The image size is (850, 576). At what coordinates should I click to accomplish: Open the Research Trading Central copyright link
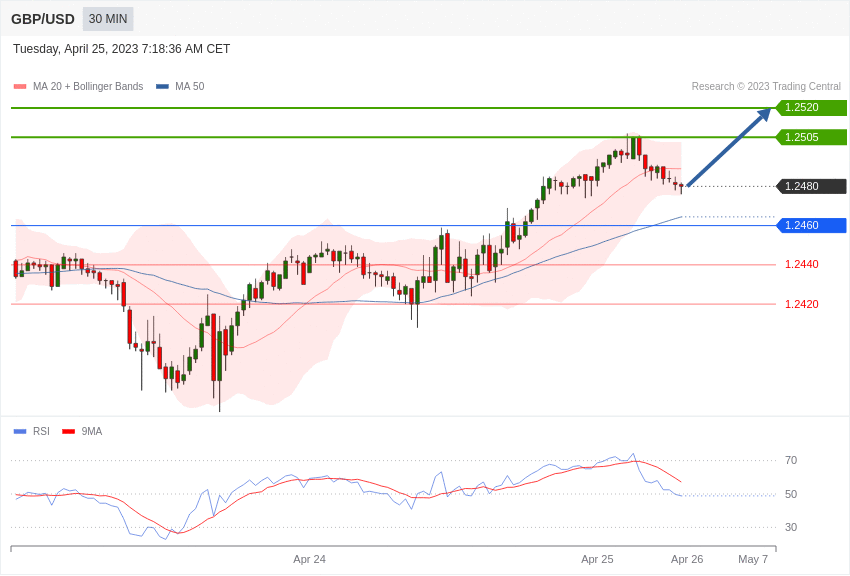coord(766,87)
